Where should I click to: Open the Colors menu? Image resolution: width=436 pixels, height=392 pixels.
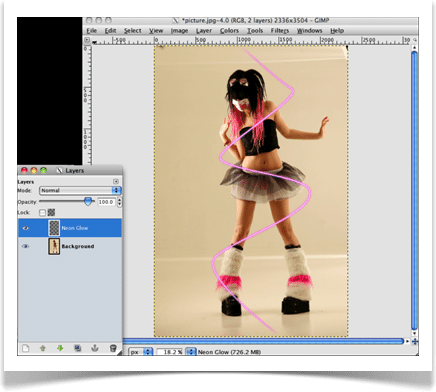[x=229, y=31]
